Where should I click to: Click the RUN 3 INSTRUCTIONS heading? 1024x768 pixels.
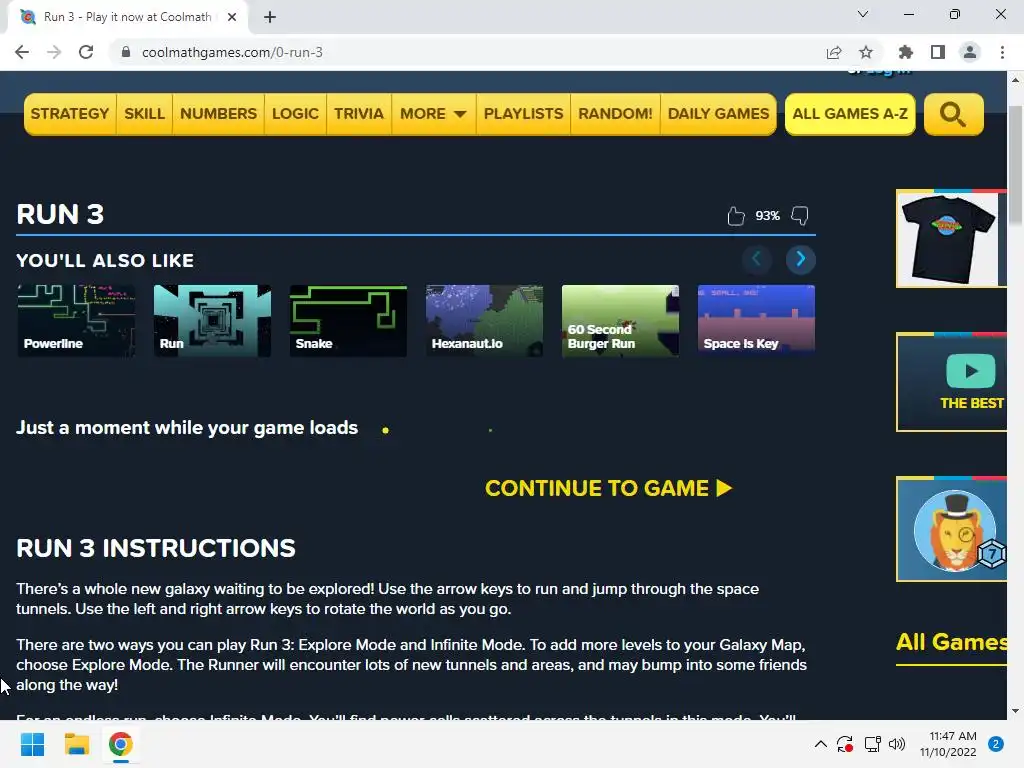156,548
